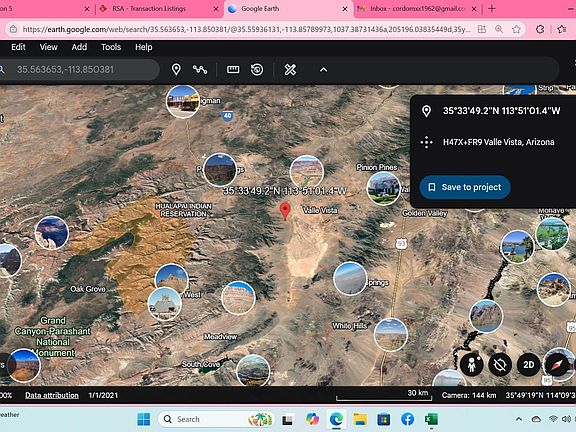
Task: Close the Google Earth browser tab
Action: click(345, 9)
